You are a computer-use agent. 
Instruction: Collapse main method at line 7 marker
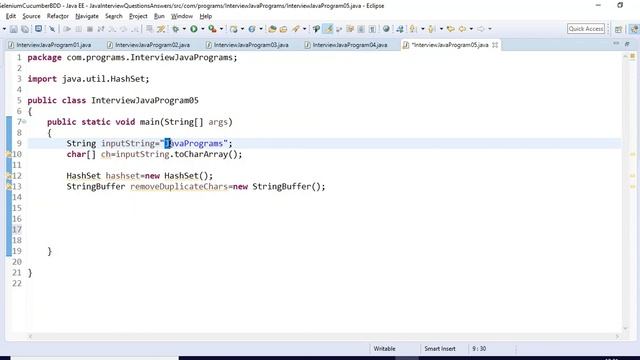[x=24, y=122]
